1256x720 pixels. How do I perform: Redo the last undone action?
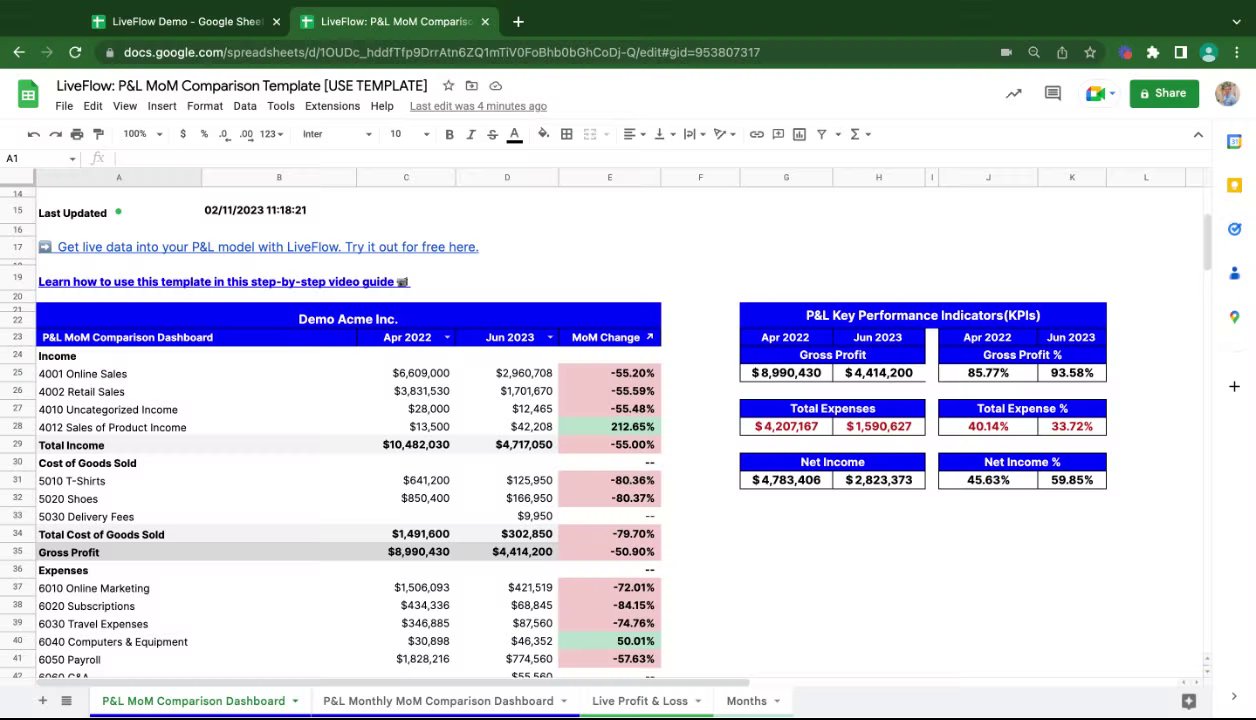[x=55, y=134]
